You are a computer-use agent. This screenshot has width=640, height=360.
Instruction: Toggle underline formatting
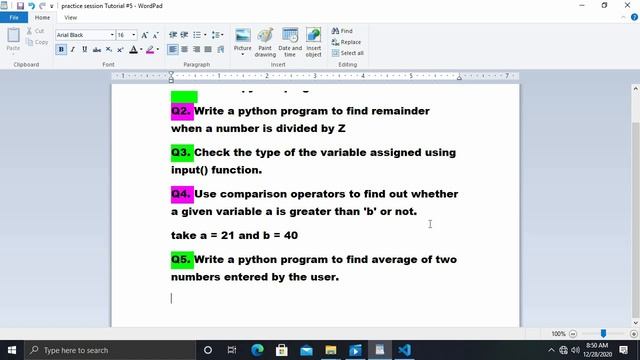pyautogui.click(x=84, y=49)
